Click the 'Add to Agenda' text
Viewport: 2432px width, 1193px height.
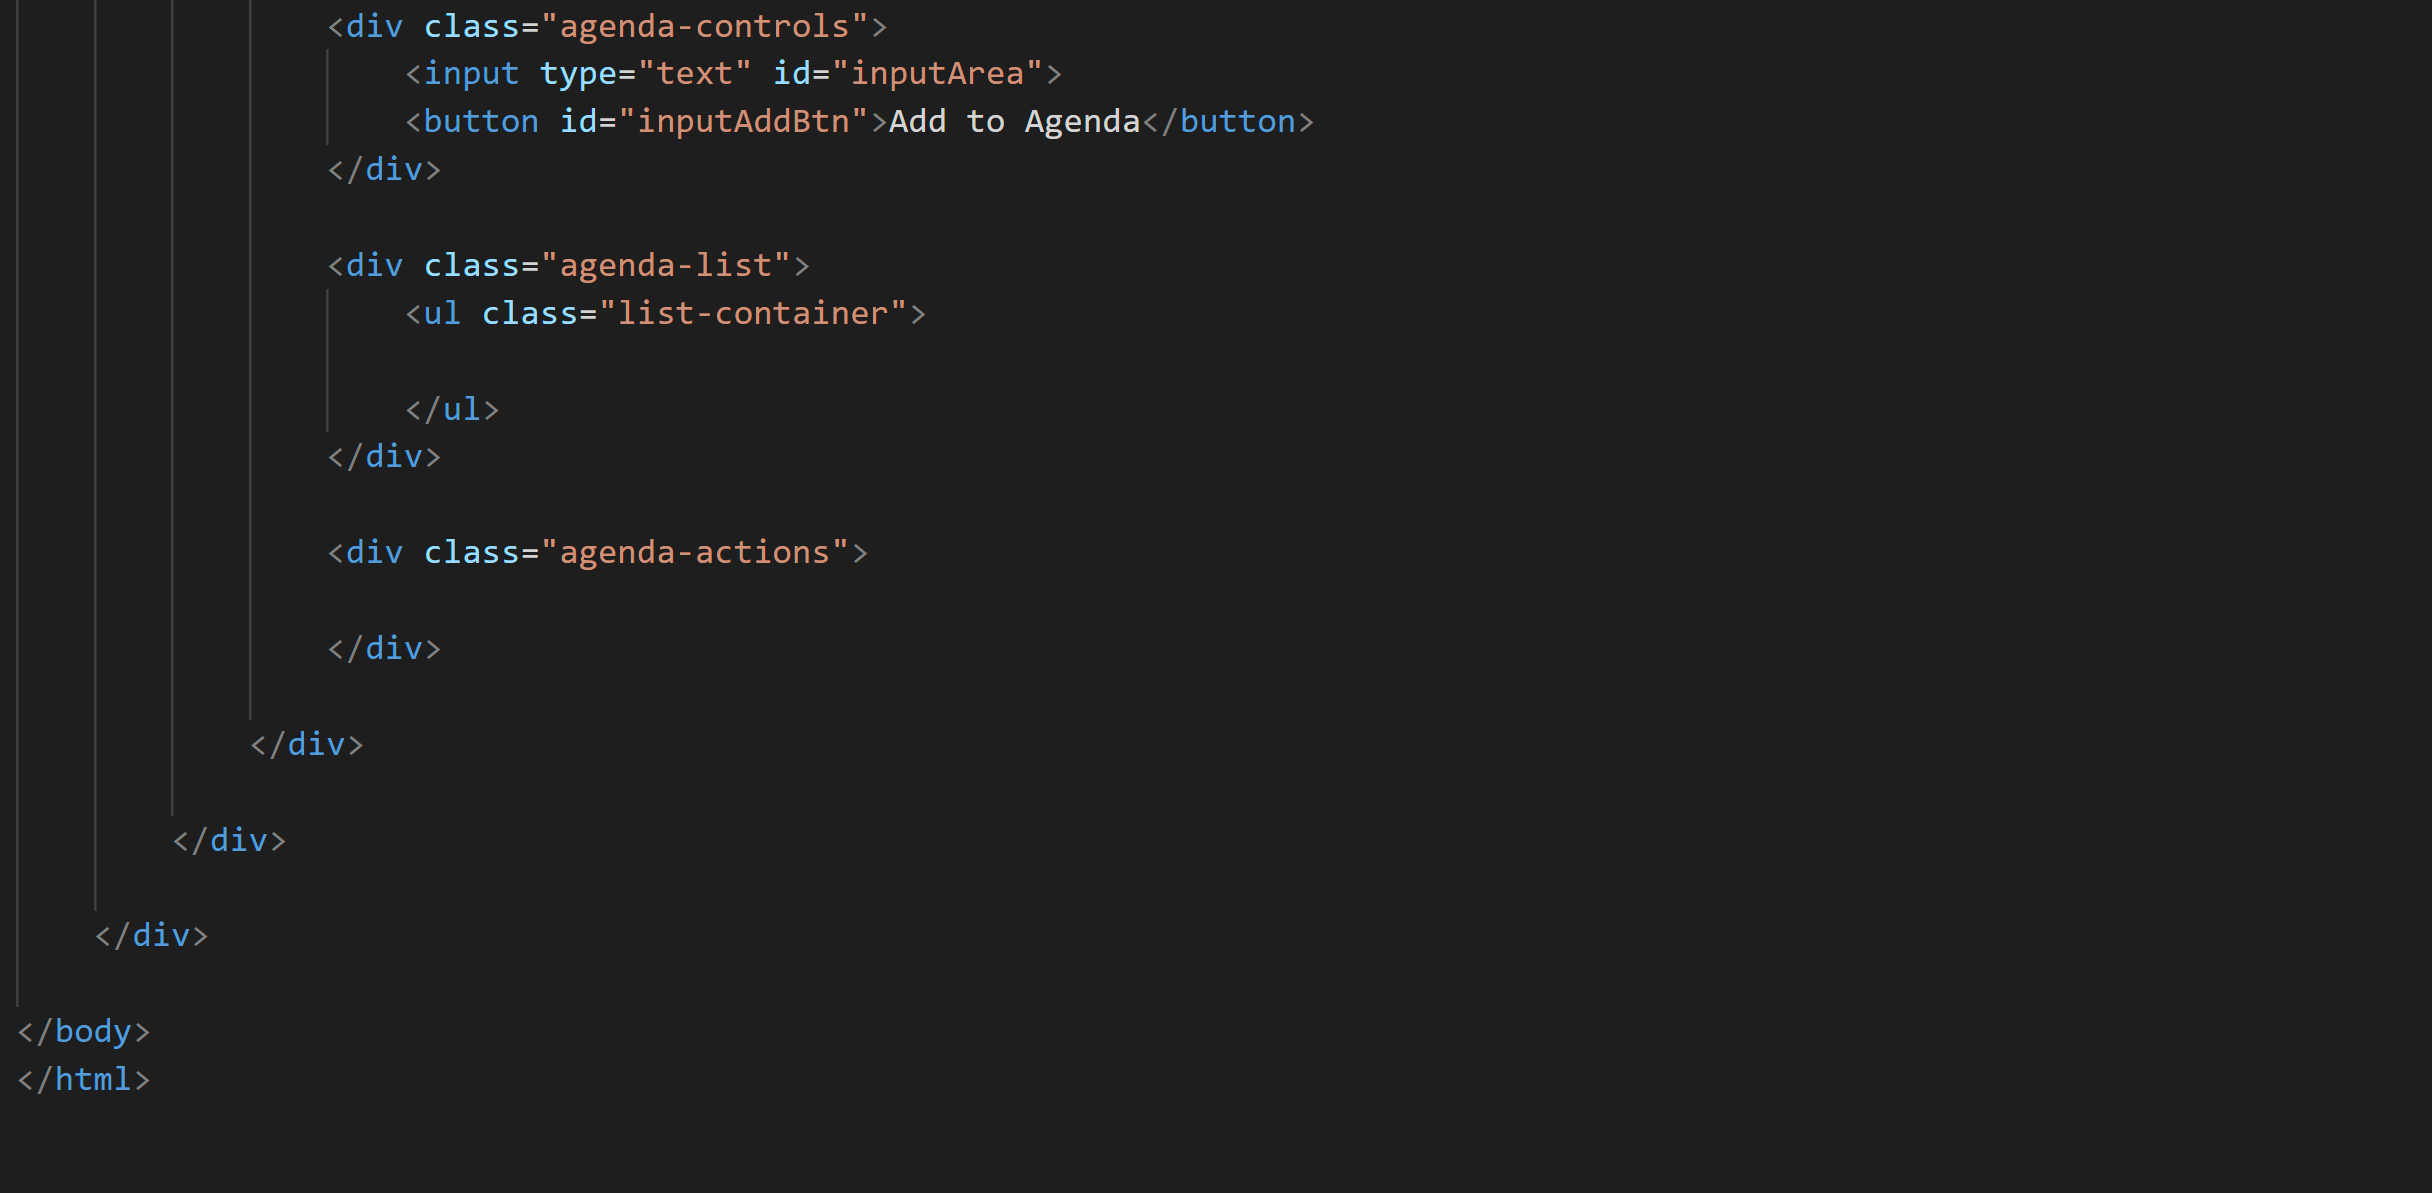pos(1014,122)
